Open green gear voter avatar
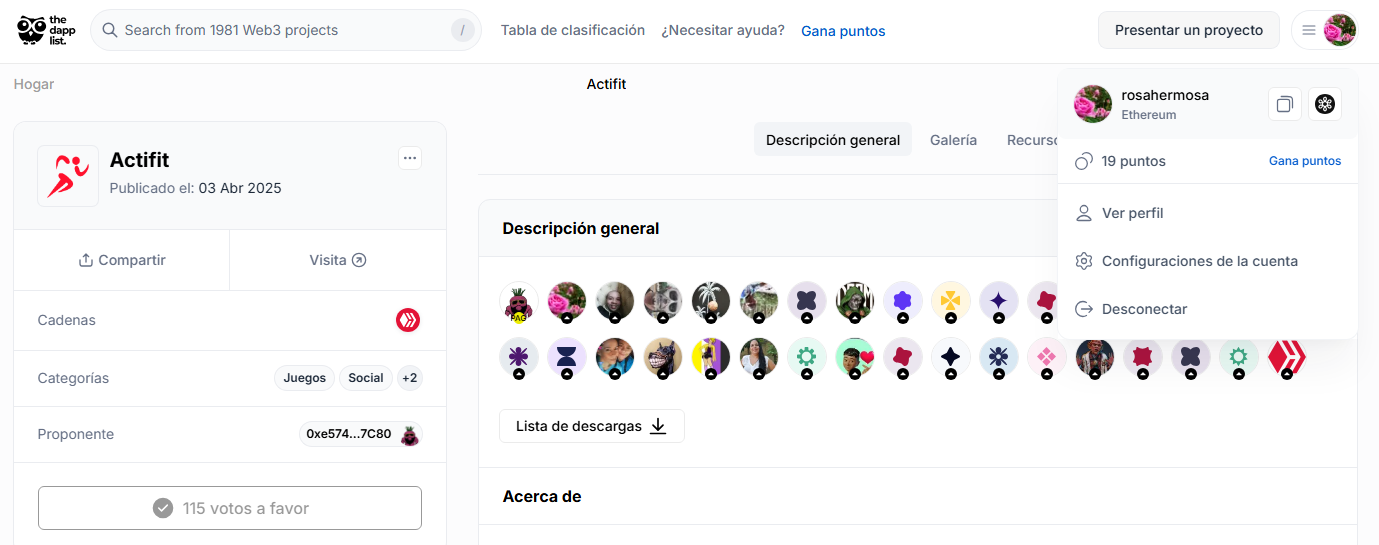 pos(807,357)
